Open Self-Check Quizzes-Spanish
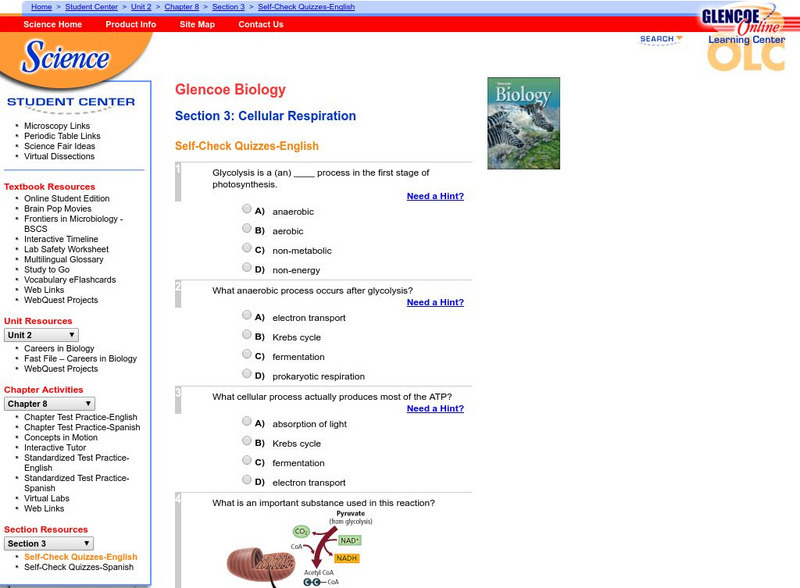This screenshot has width=800, height=588. [x=79, y=567]
